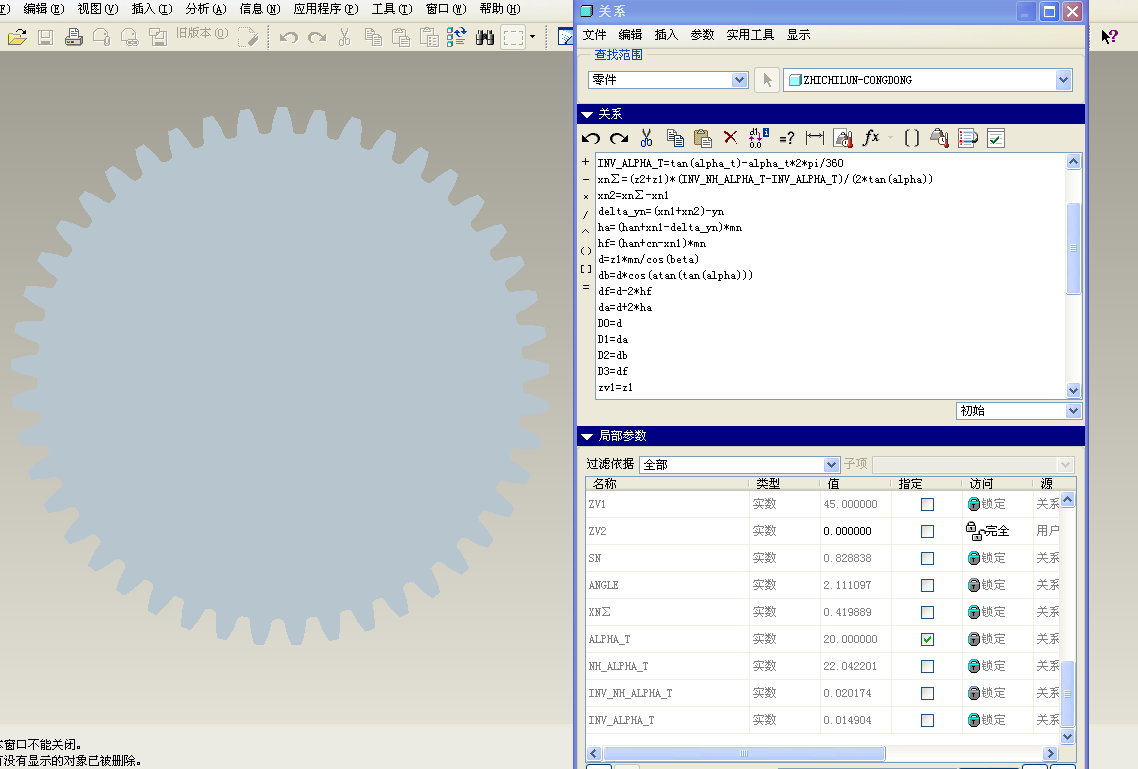Open the 初始 dropdown below relations editor
This screenshot has height=769, width=1138.
click(x=1073, y=411)
